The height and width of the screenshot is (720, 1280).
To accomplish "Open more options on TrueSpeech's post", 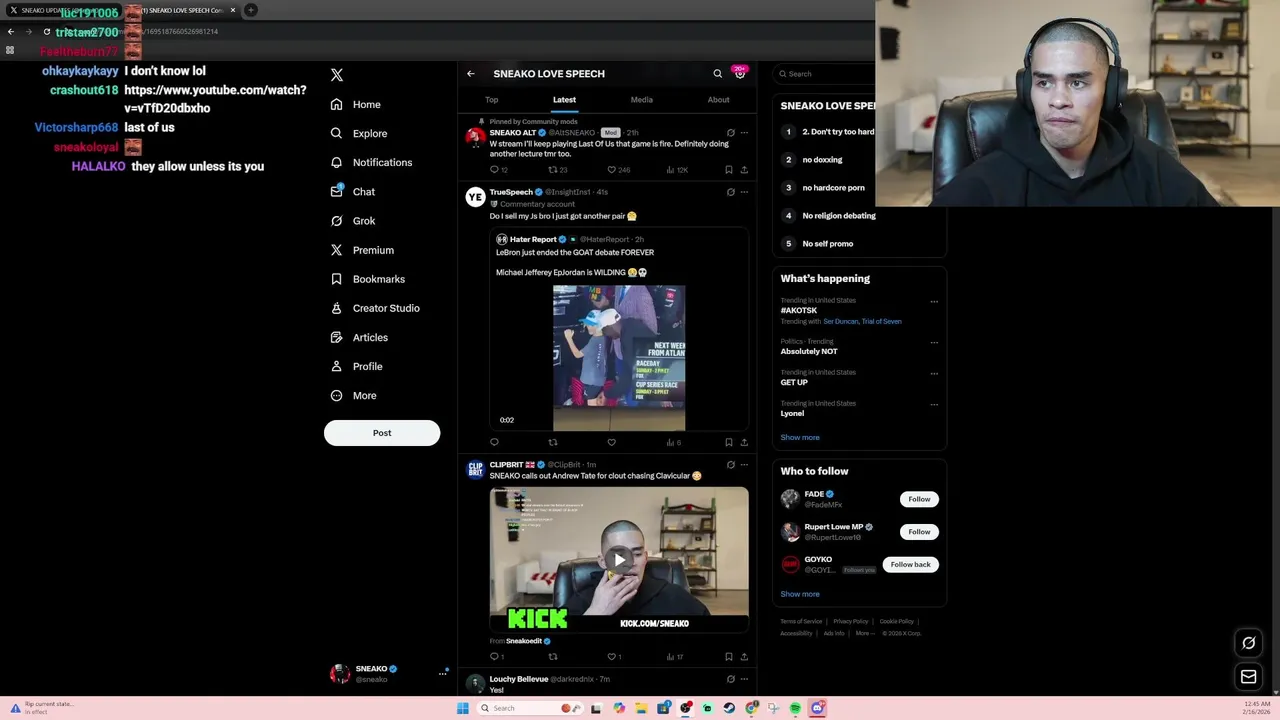I will click(744, 192).
